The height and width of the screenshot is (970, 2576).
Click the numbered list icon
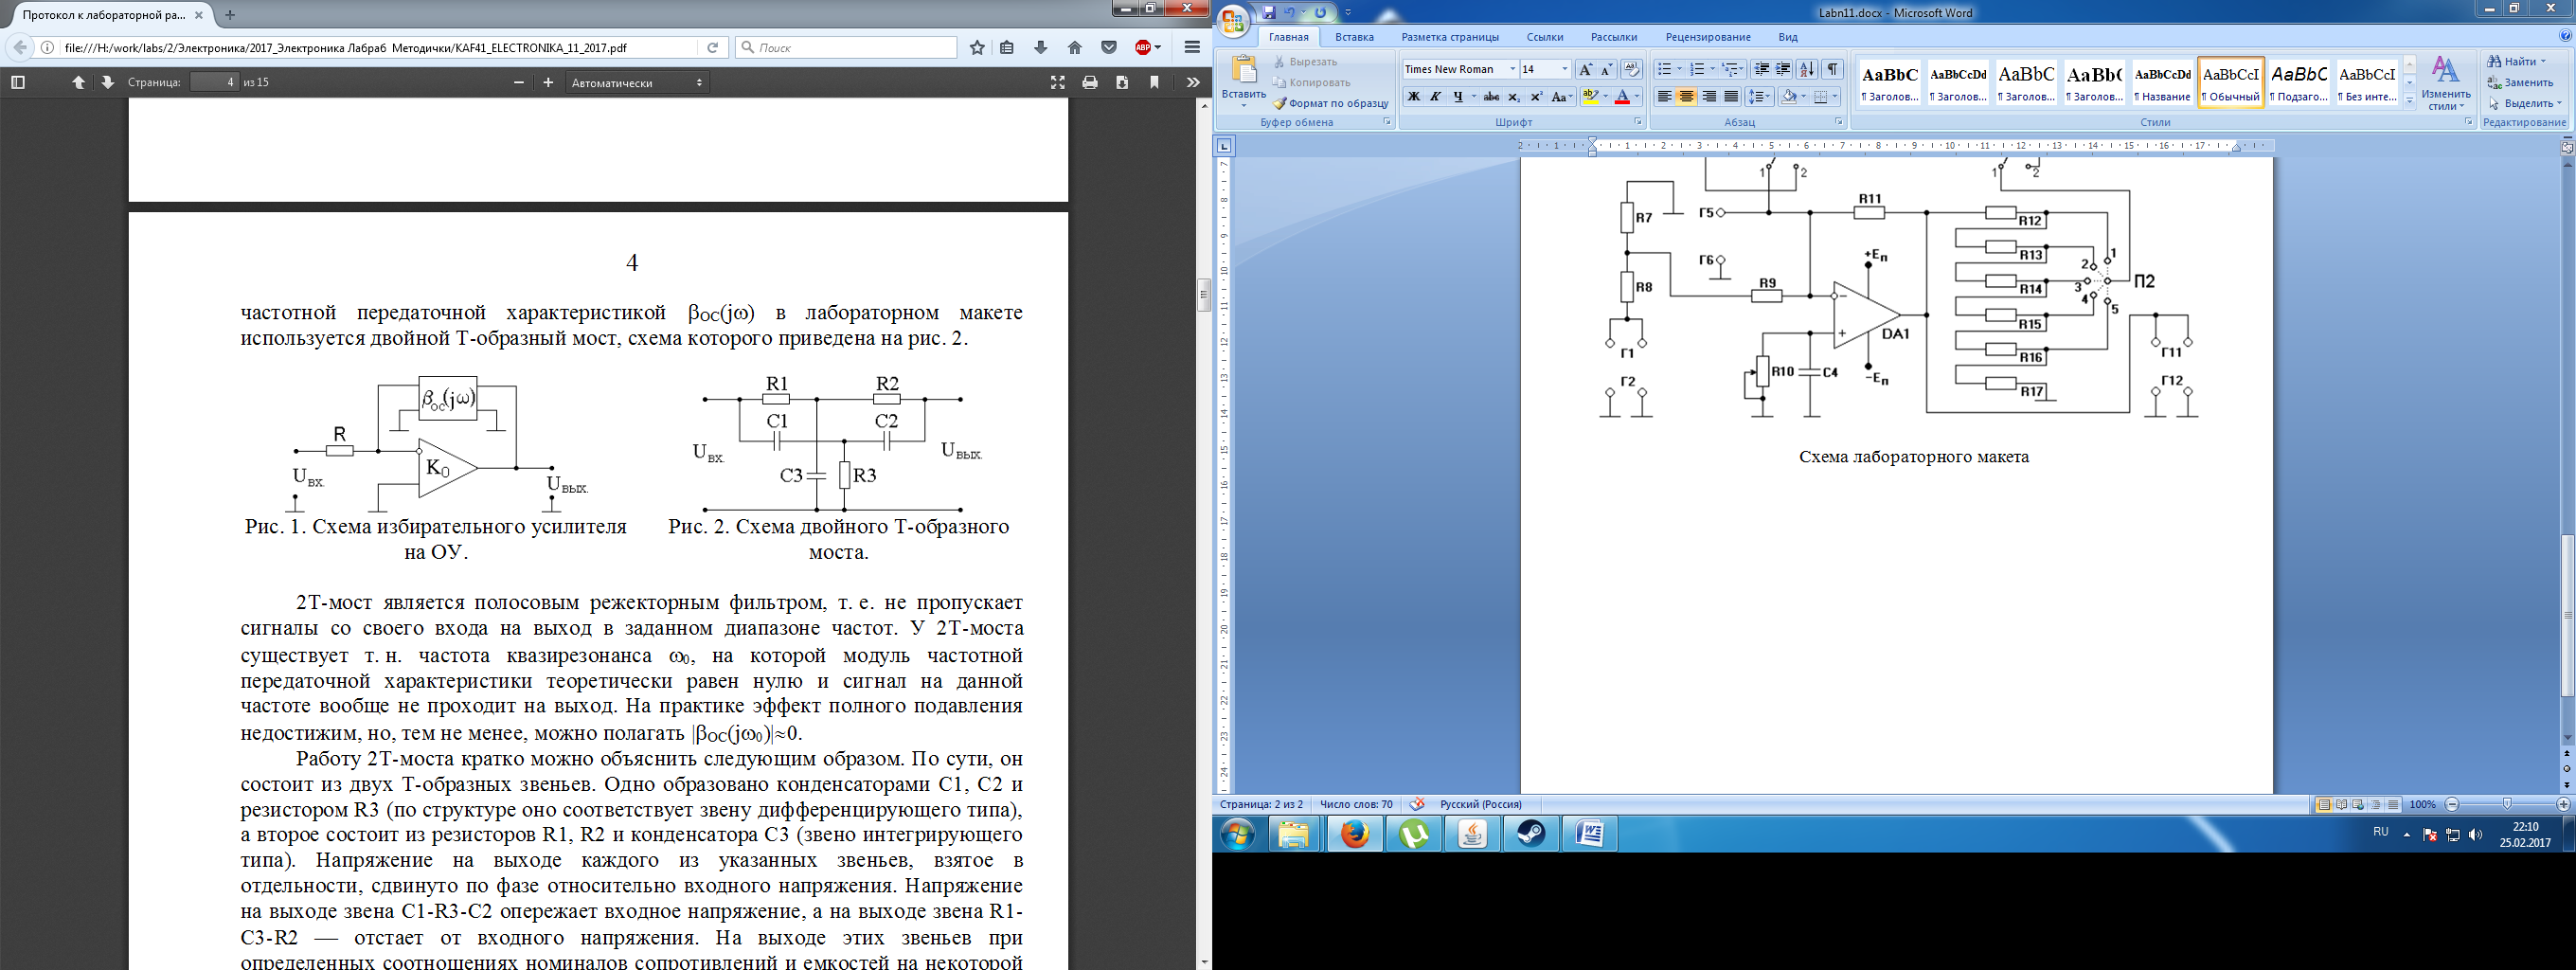[x=1697, y=69]
